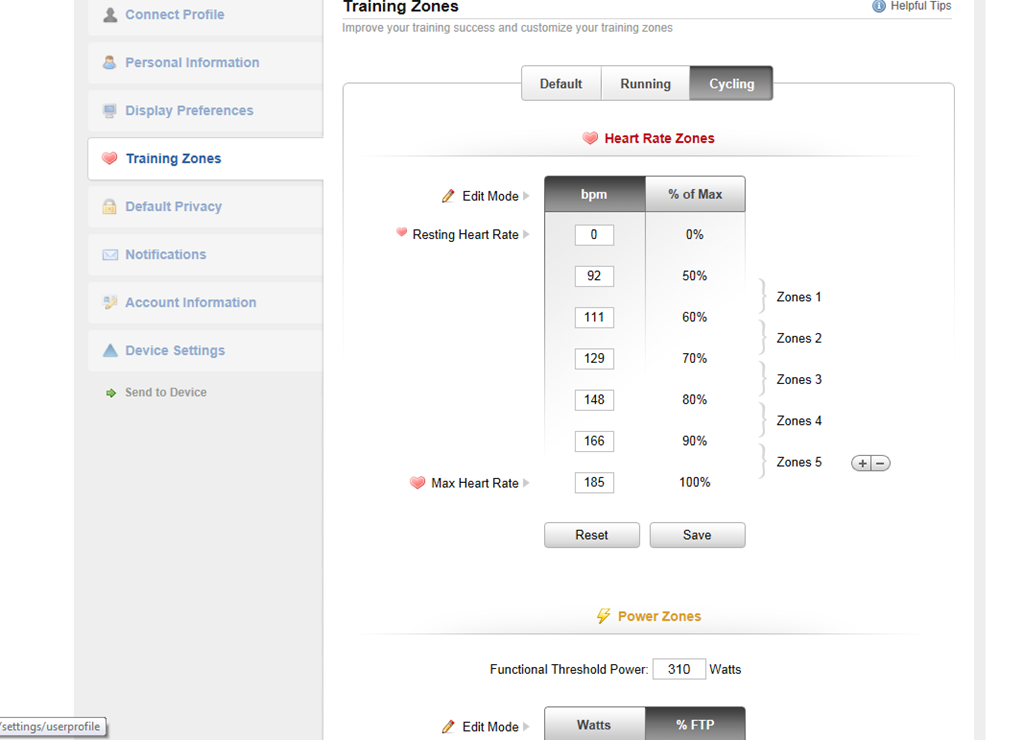Viewport: 1024px width, 740px height.
Task: Click the Display Preferences monitor icon
Action: [x=110, y=110]
